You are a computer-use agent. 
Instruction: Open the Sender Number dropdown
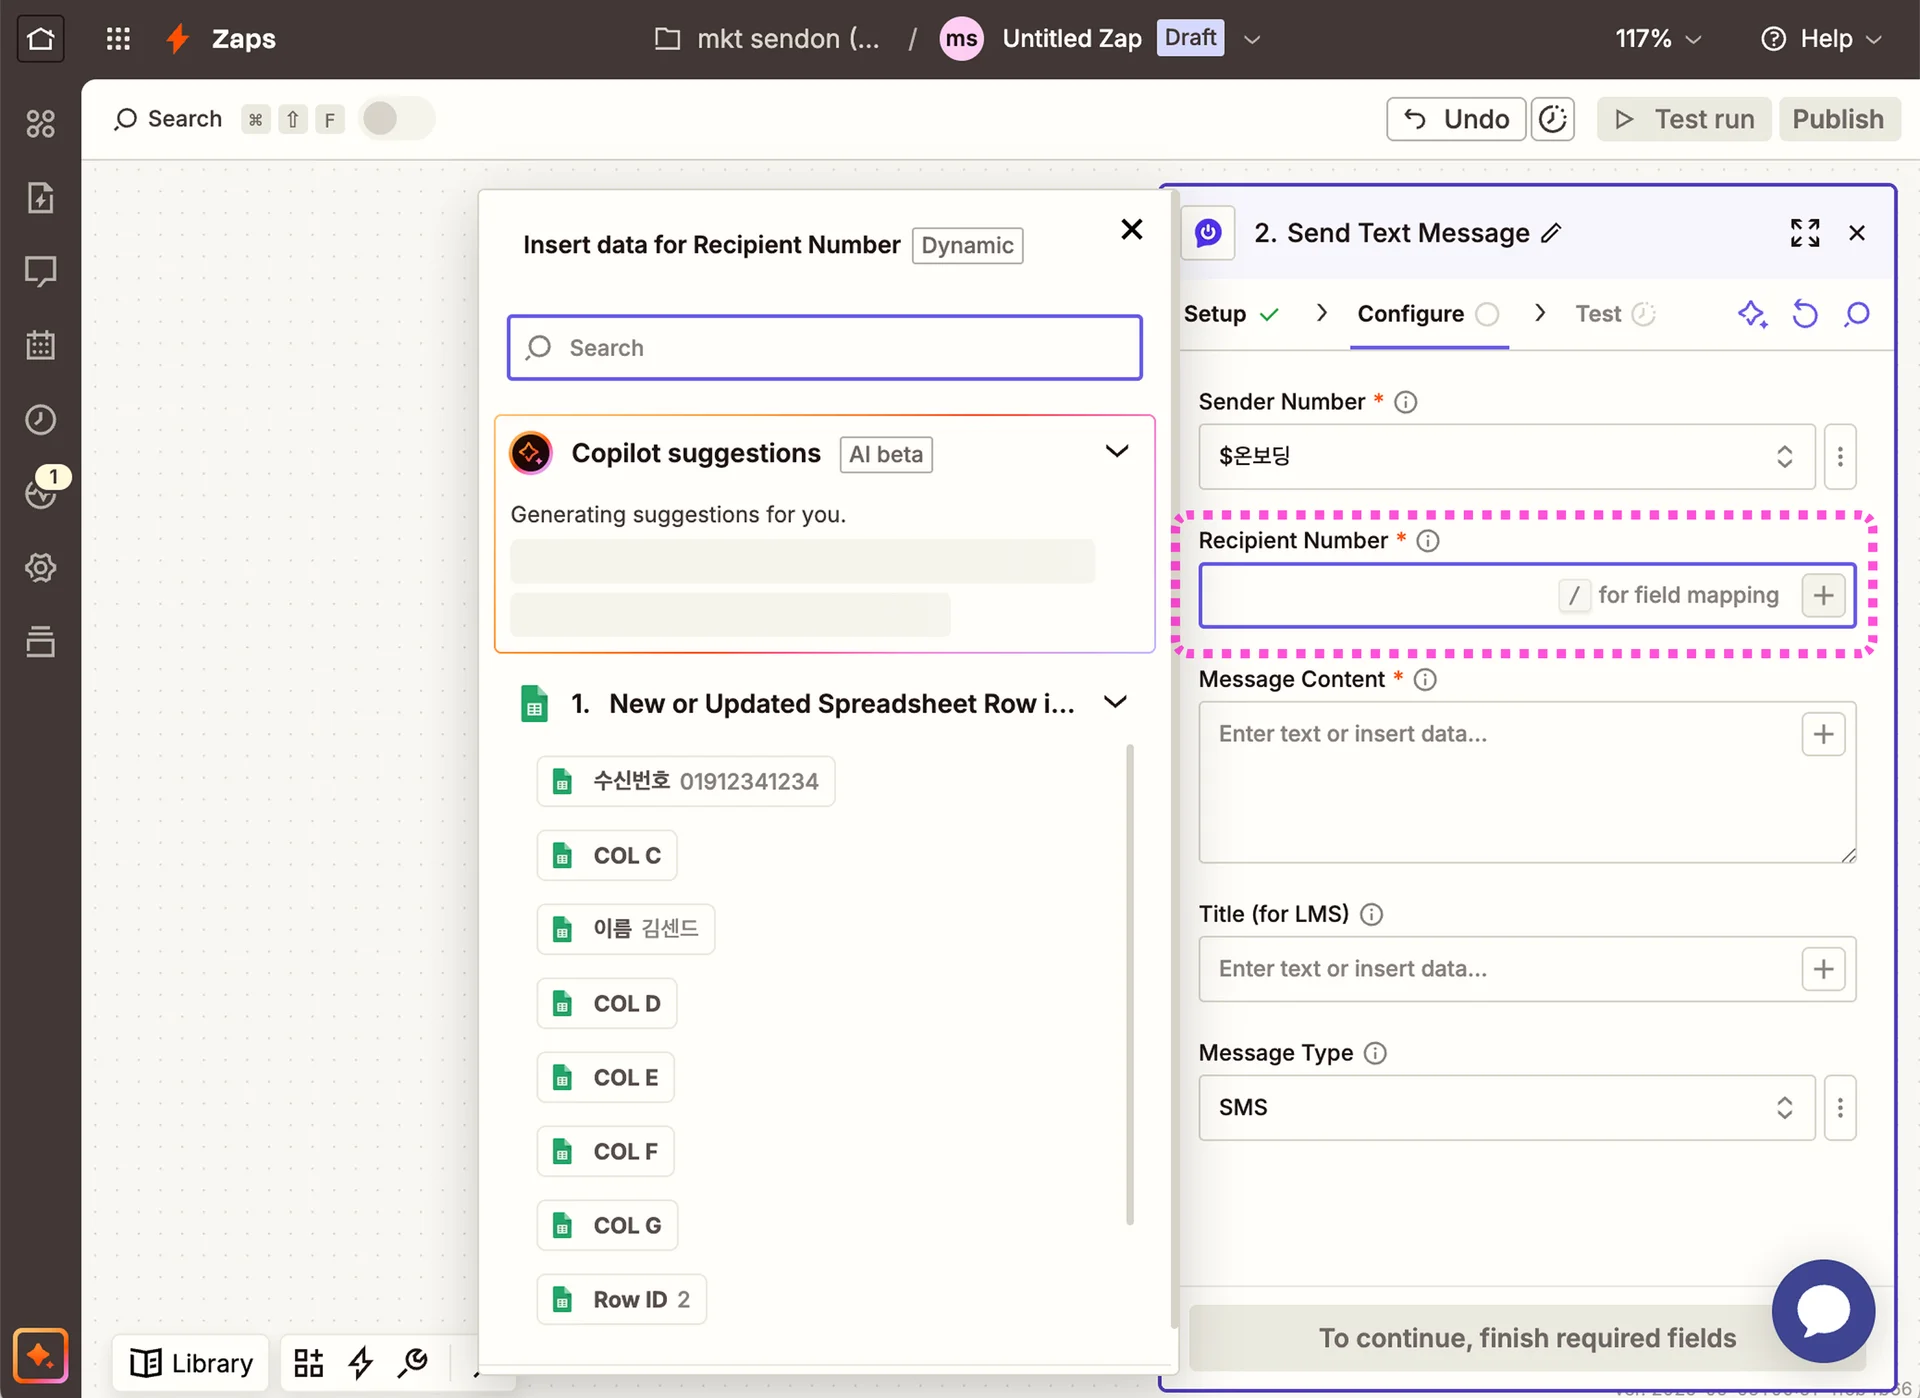click(1506, 457)
